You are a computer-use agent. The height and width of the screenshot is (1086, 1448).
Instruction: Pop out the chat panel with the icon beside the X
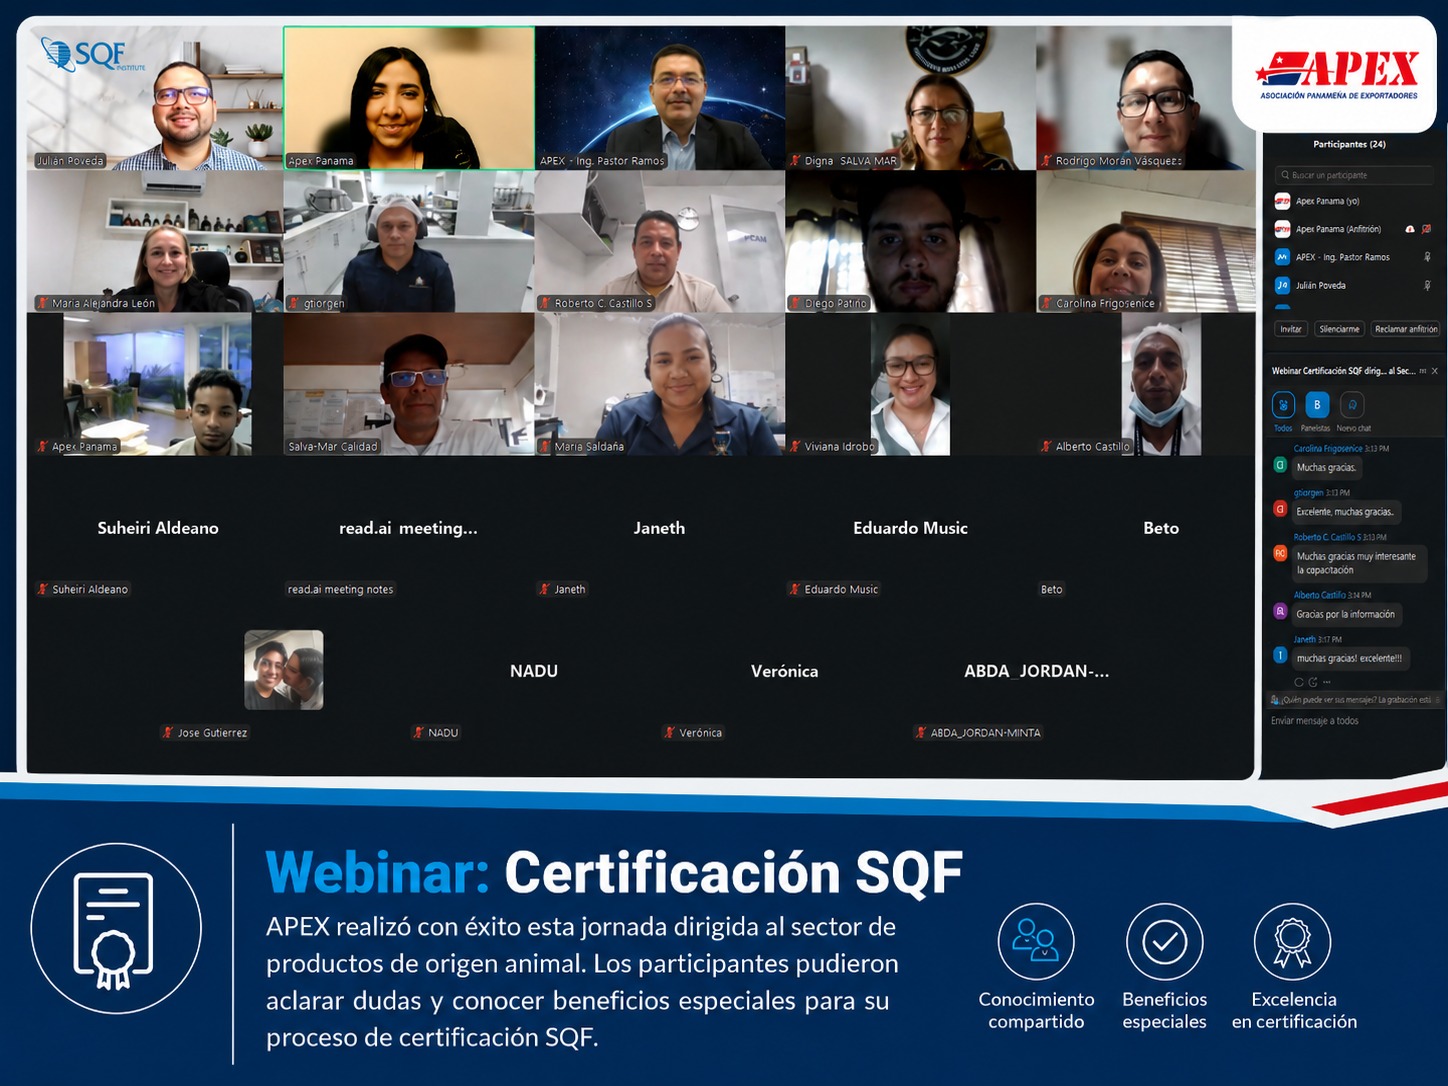click(x=1423, y=371)
